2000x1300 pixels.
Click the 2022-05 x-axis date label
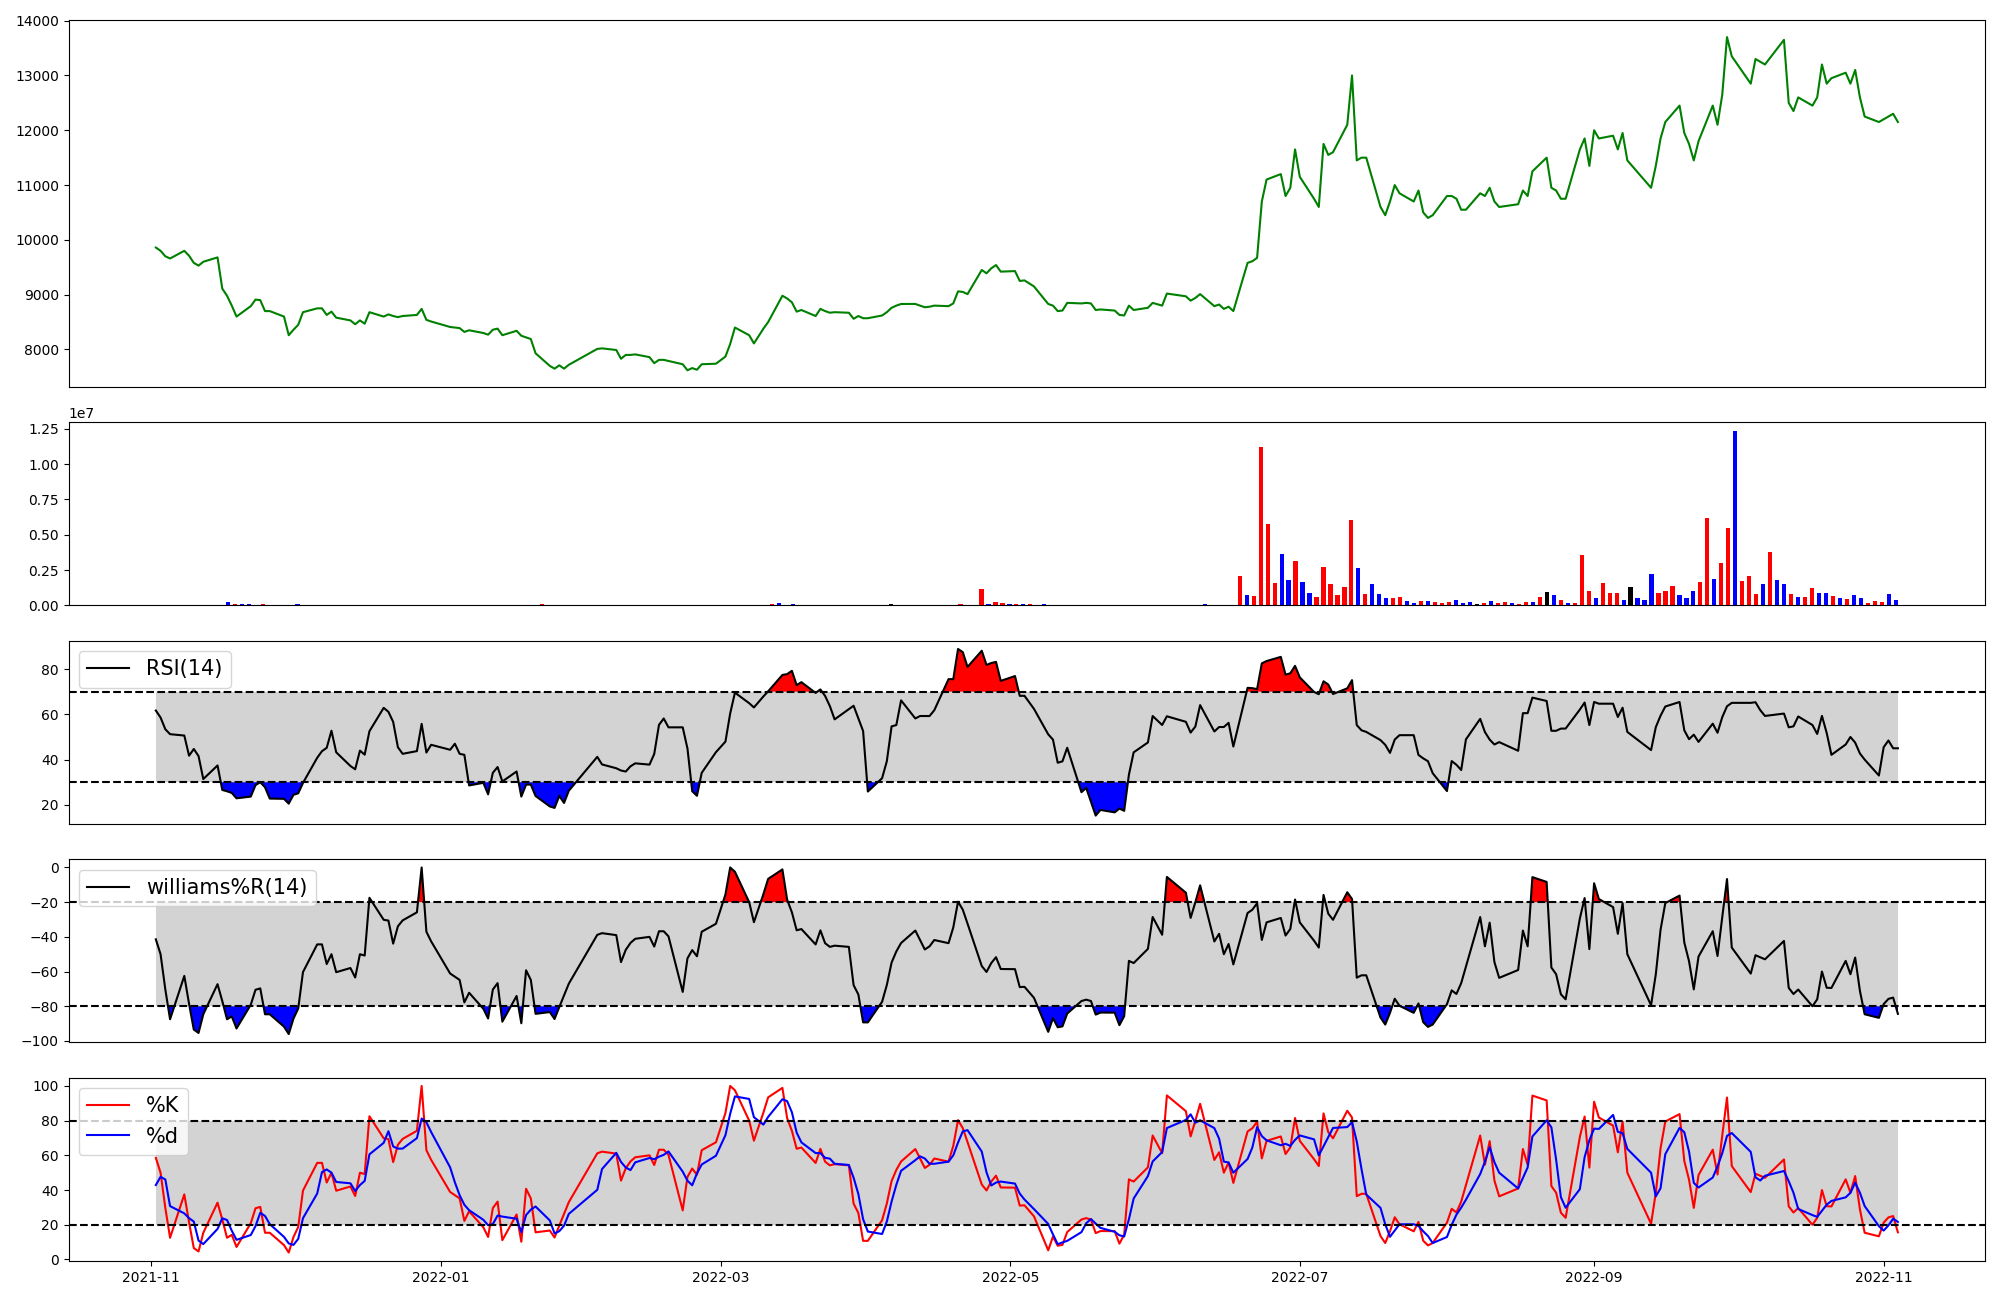[1010, 1277]
